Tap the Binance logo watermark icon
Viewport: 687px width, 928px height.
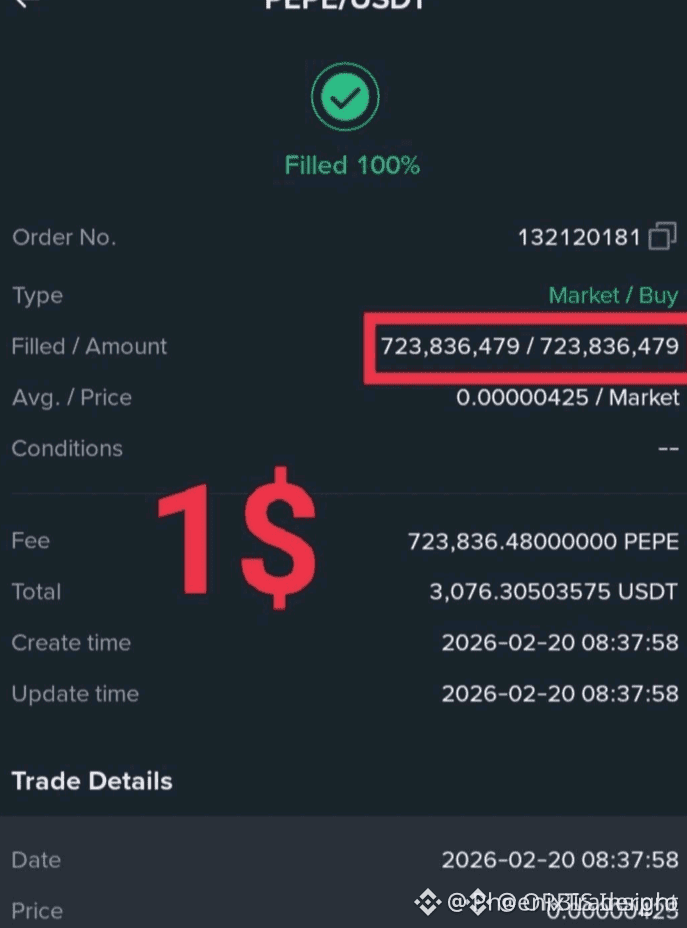(x=427, y=902)
